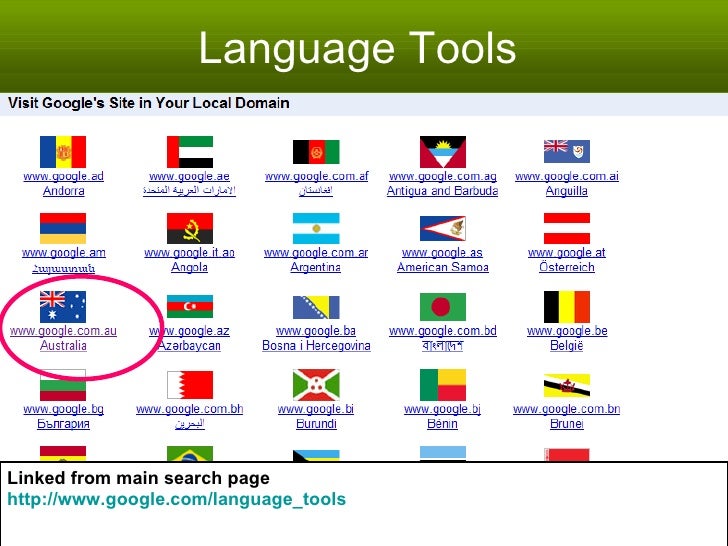This screenshot has height=546, width=728.
Task: Click the American Samoa flag
Action: point(442,228)
